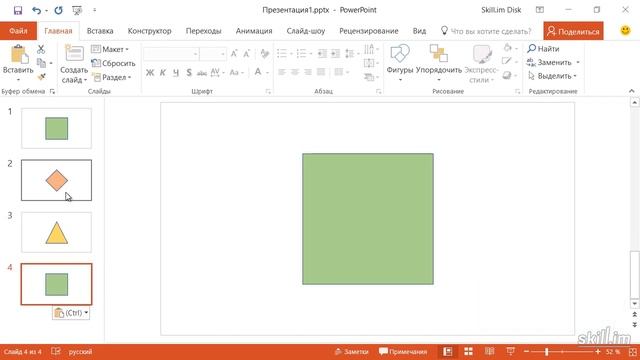Open the font name combo box

coord(171,54)
